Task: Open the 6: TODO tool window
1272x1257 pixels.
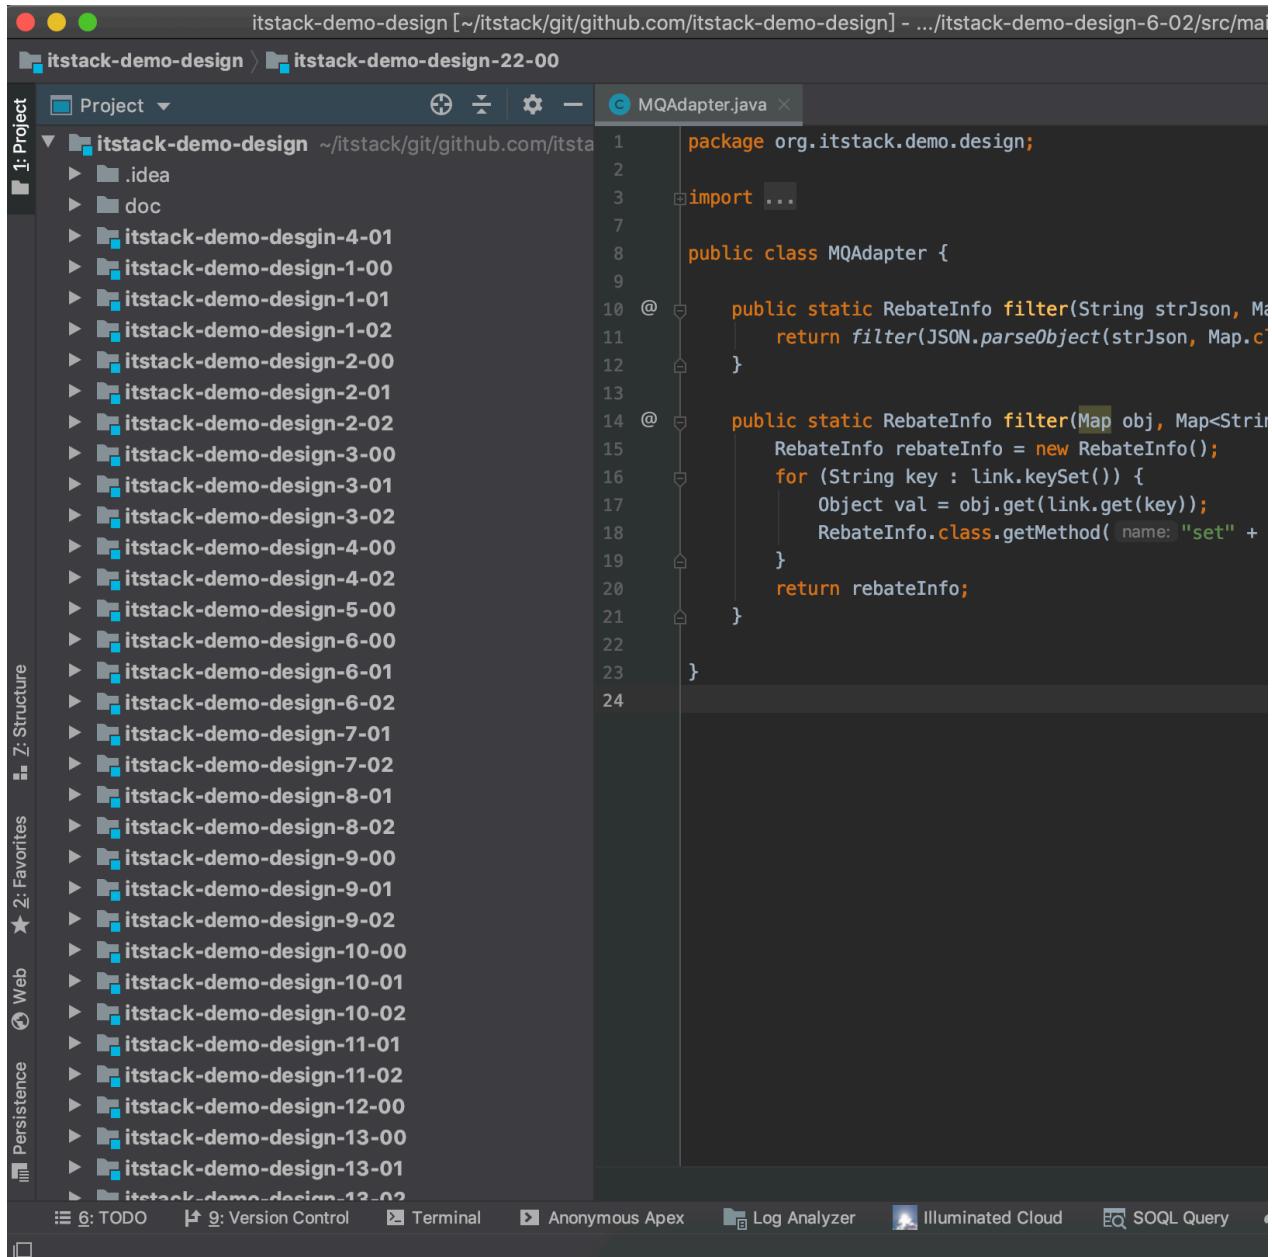Action: click(100, 1218)
